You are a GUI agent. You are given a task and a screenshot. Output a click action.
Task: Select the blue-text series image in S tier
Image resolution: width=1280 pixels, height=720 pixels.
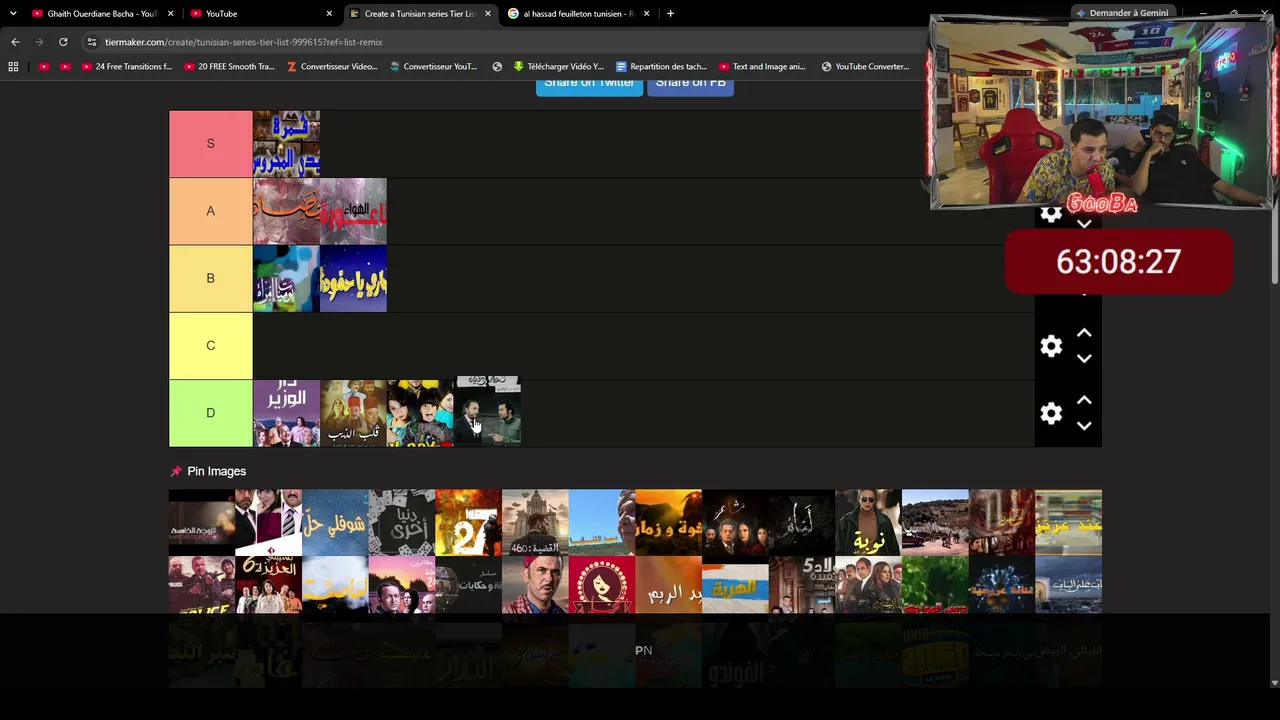[286, 144]
